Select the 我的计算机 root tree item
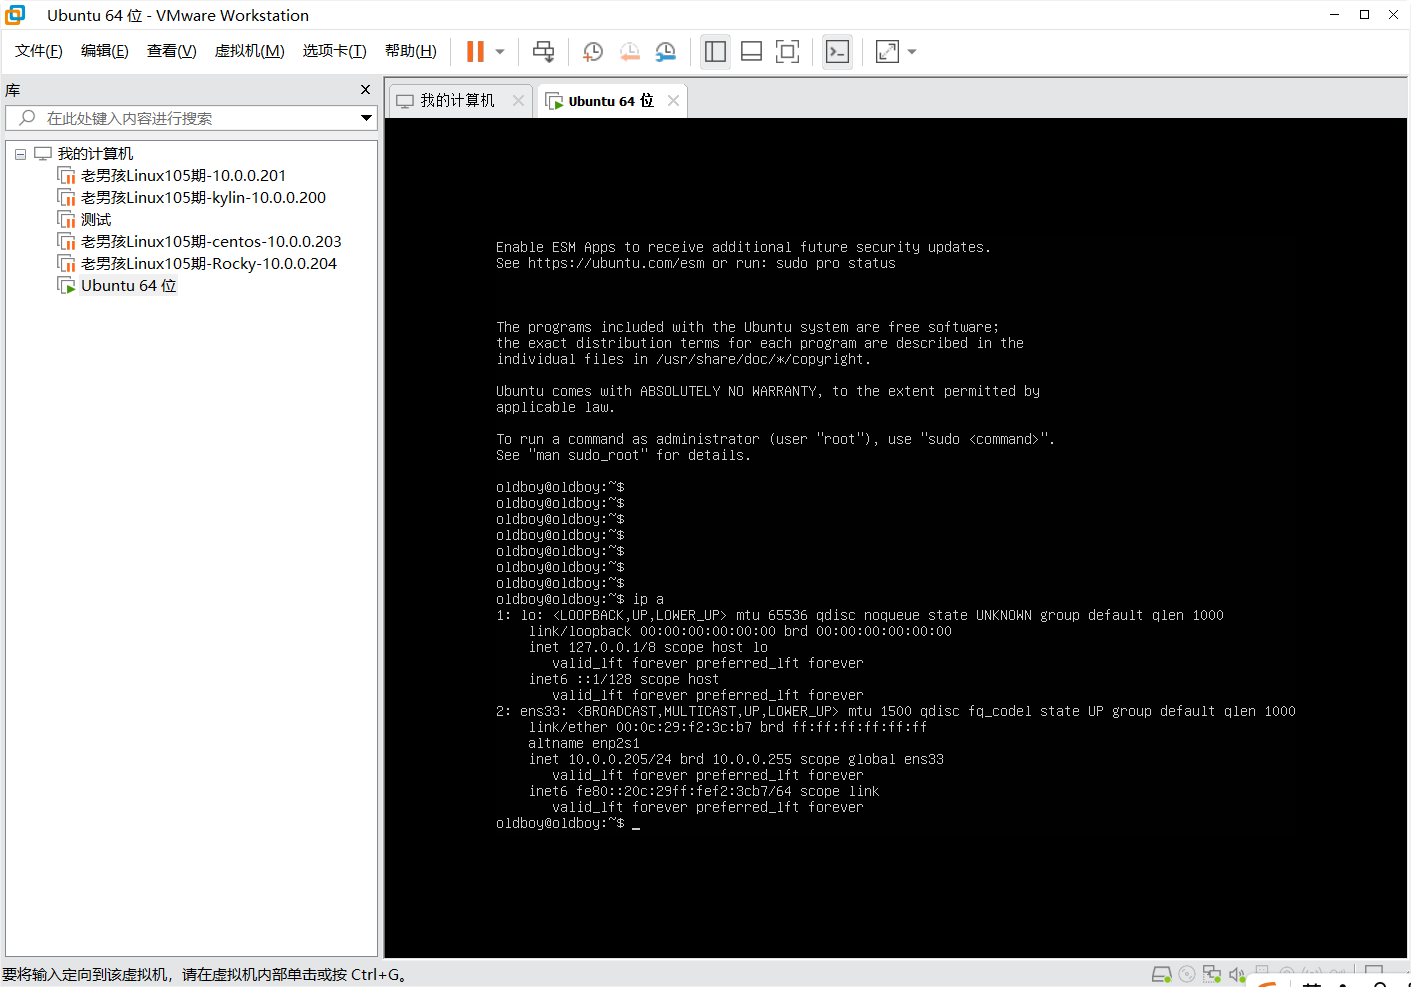 (x=95, y=154)
